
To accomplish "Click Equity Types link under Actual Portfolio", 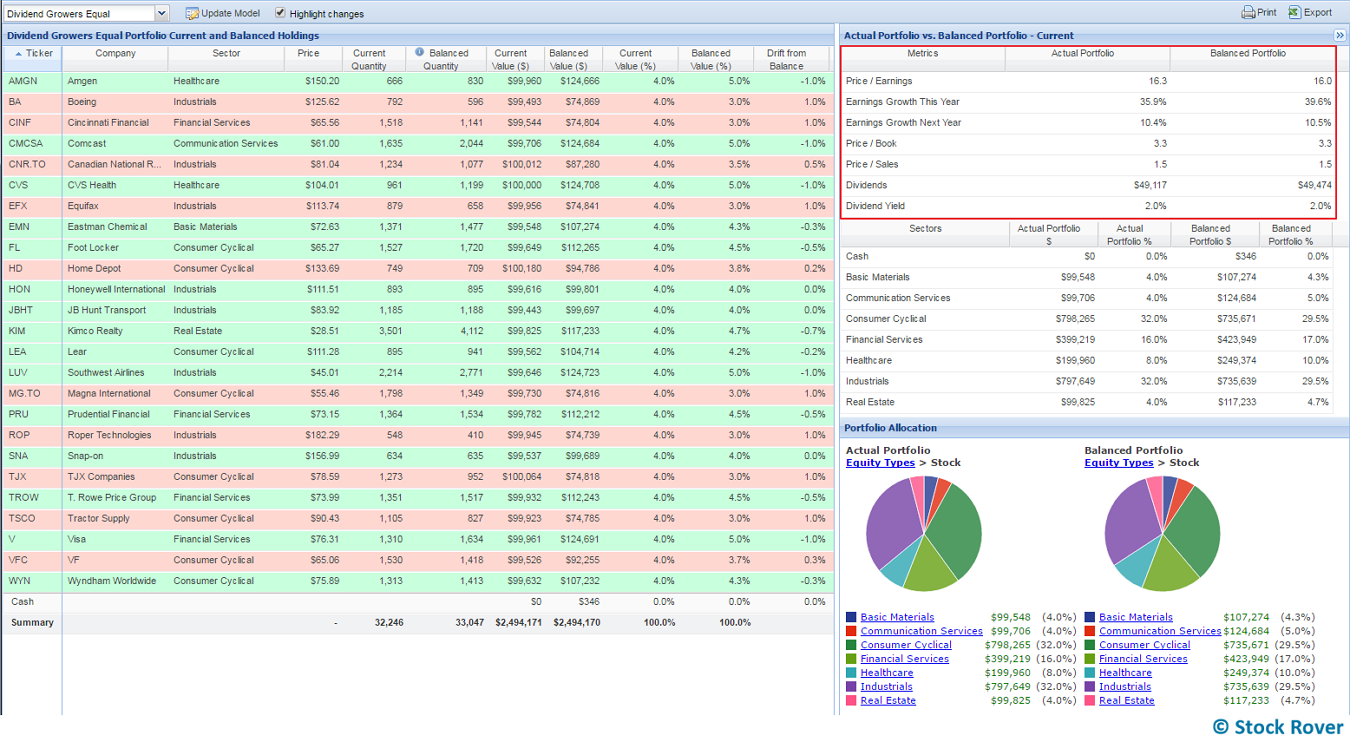I will pyautogui.click(x=880, y=463).
